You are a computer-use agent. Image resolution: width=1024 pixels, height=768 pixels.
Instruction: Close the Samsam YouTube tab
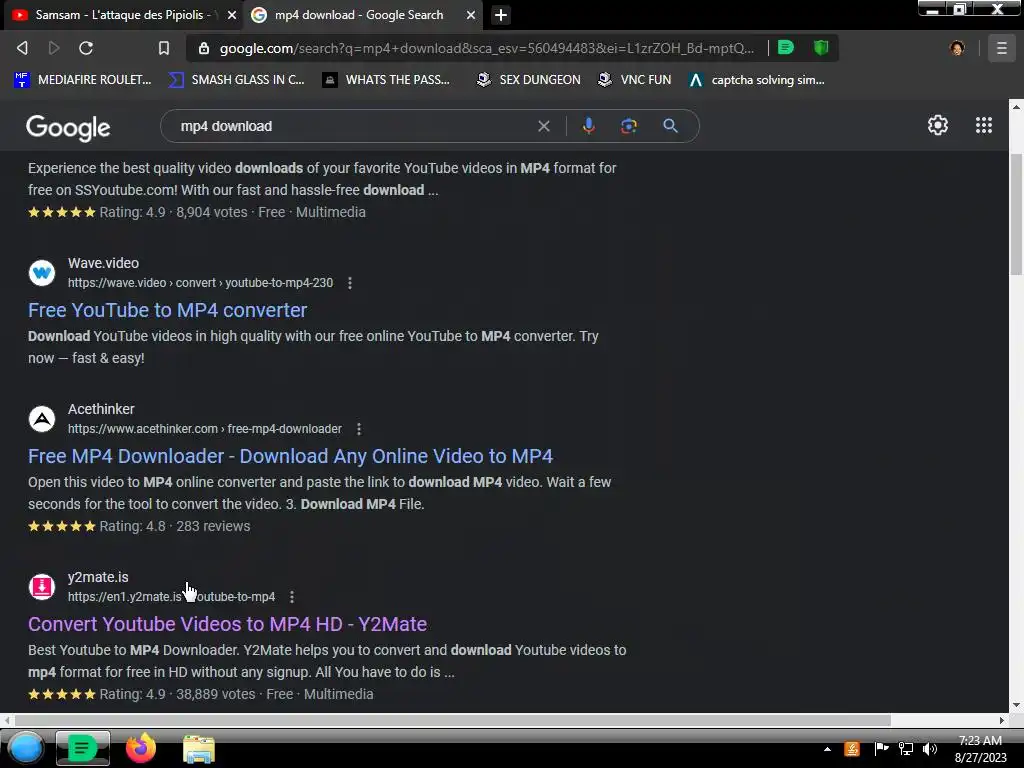click(232, 15)
